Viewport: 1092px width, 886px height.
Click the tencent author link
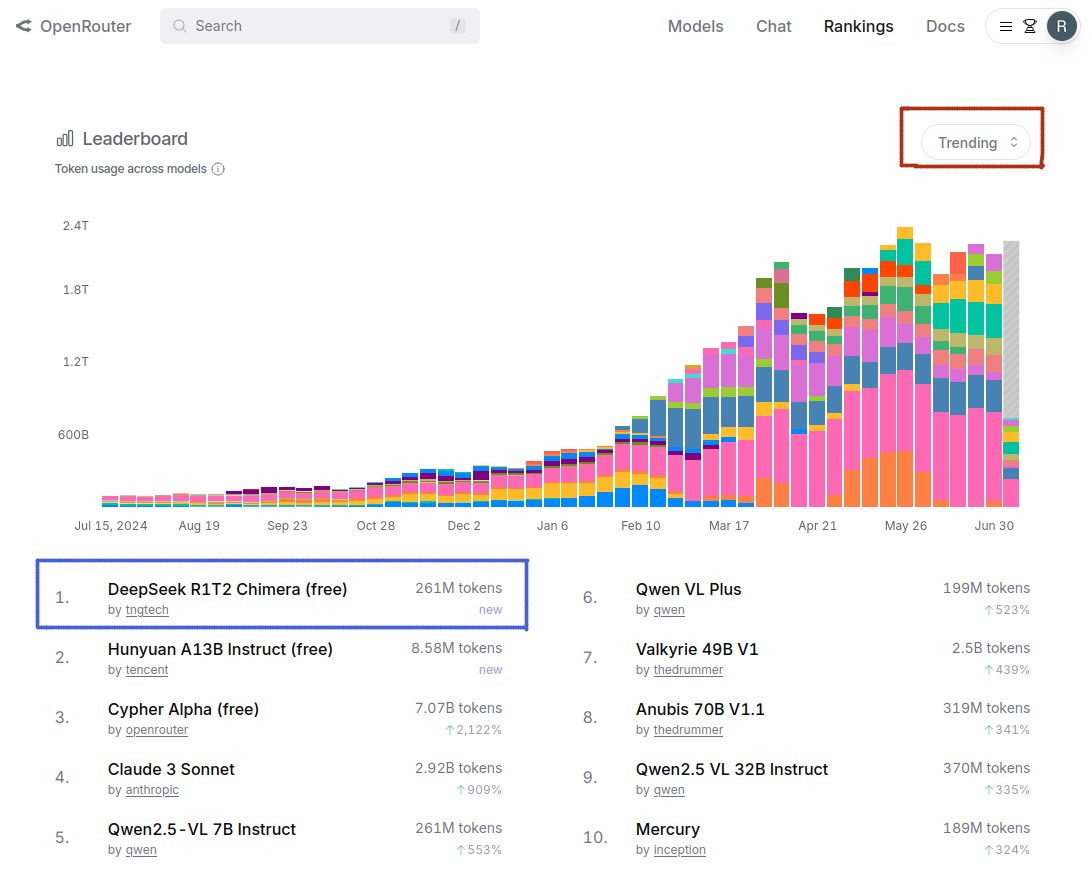(x=147, y=670)
